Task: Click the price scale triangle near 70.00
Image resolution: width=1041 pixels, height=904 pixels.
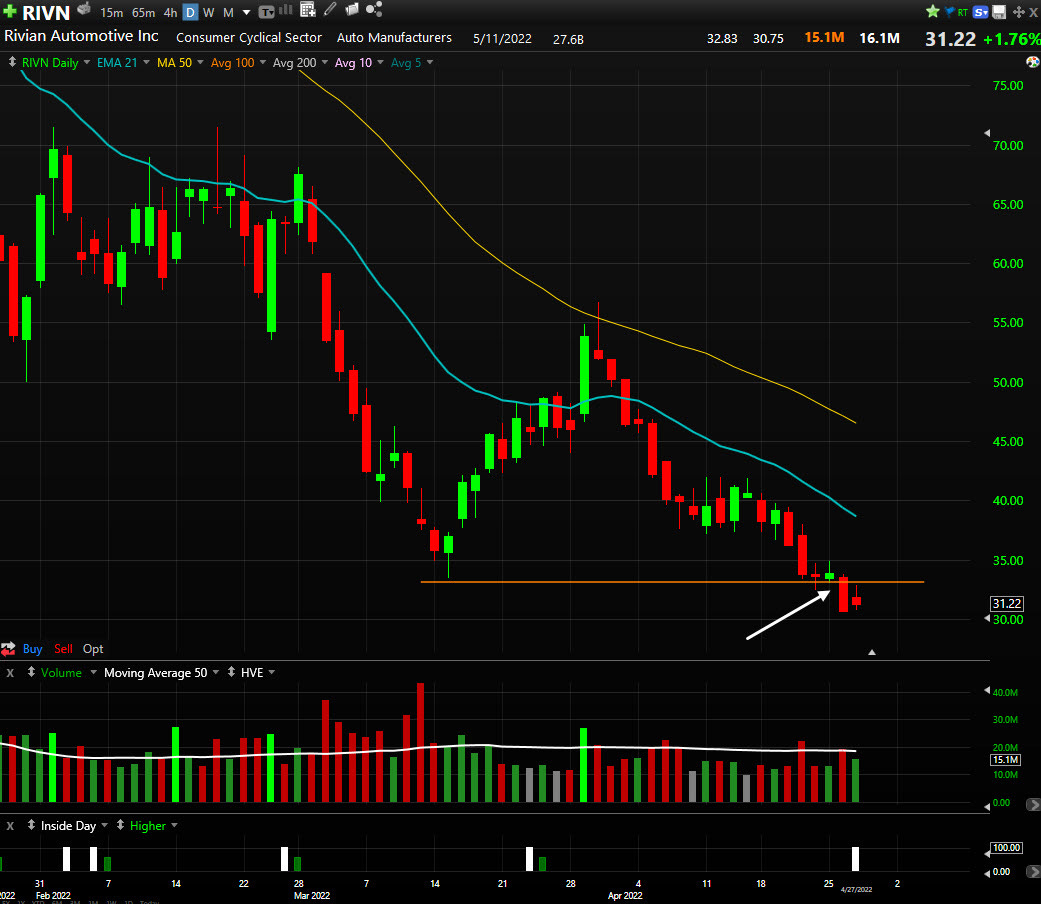Action: [987, 133]
